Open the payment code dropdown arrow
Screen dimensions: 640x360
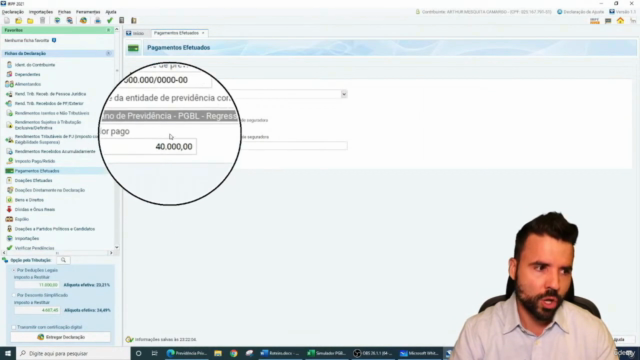click(344, 94)
